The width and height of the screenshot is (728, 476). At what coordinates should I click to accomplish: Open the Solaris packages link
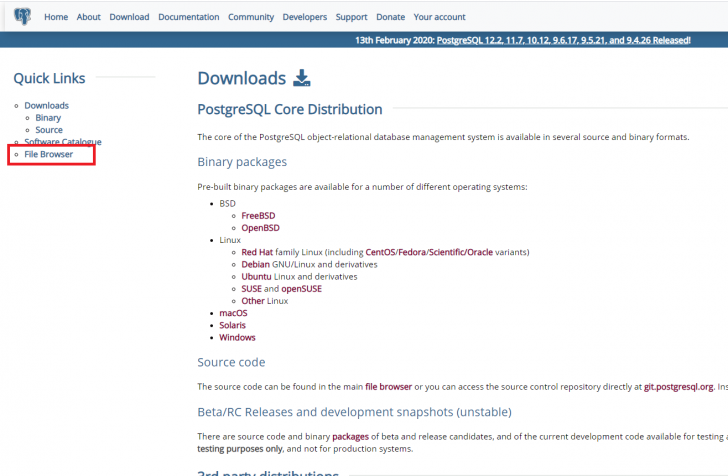click(x=232, y=325)
